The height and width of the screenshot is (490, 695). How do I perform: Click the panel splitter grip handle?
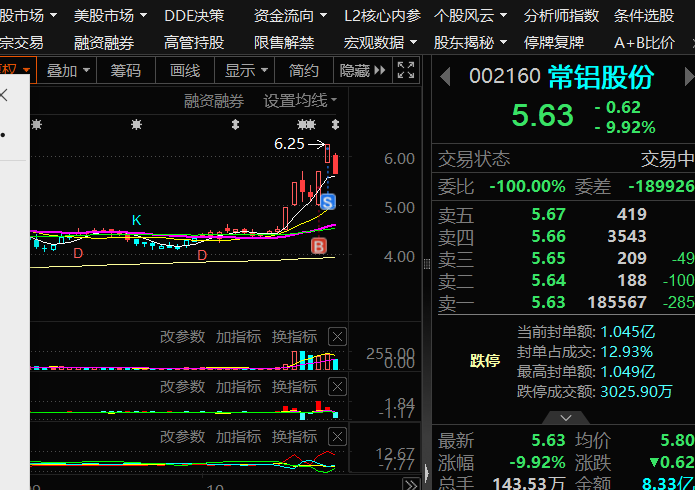tap(427, 264)
